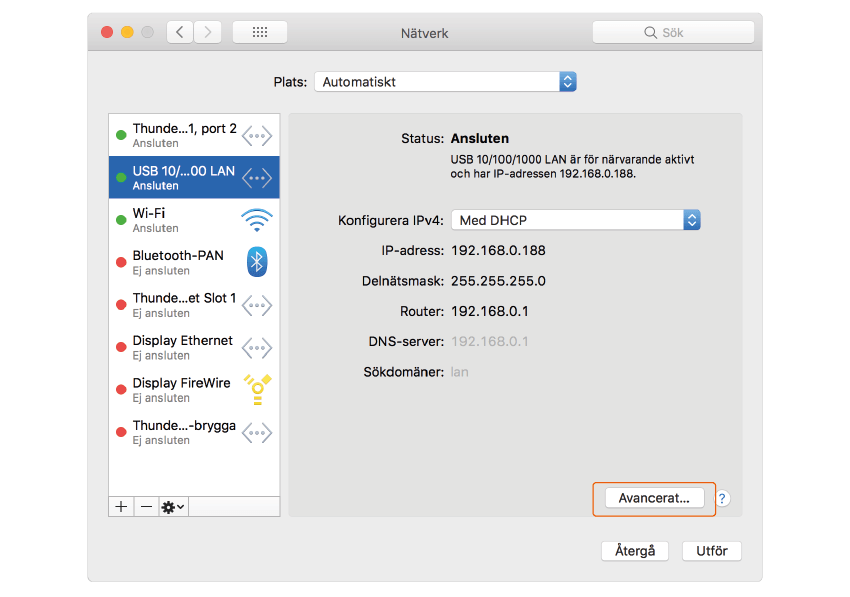The width and height of the screenshot is (850, 597).
Task: Click the Wi-Fi signal icon
Action: coord(257,220)
